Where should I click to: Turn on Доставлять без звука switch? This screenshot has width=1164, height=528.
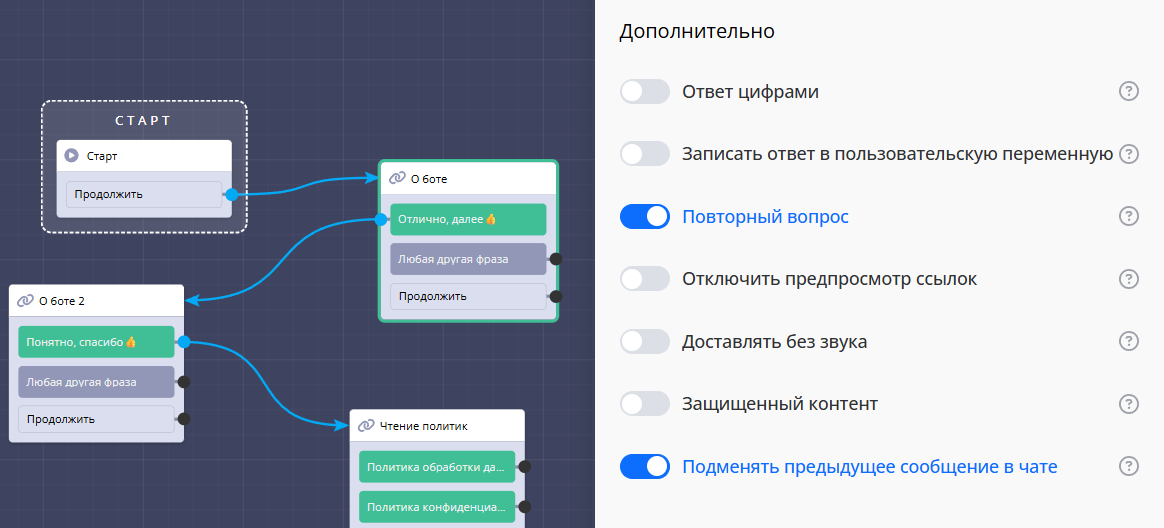tap(644, 342)
